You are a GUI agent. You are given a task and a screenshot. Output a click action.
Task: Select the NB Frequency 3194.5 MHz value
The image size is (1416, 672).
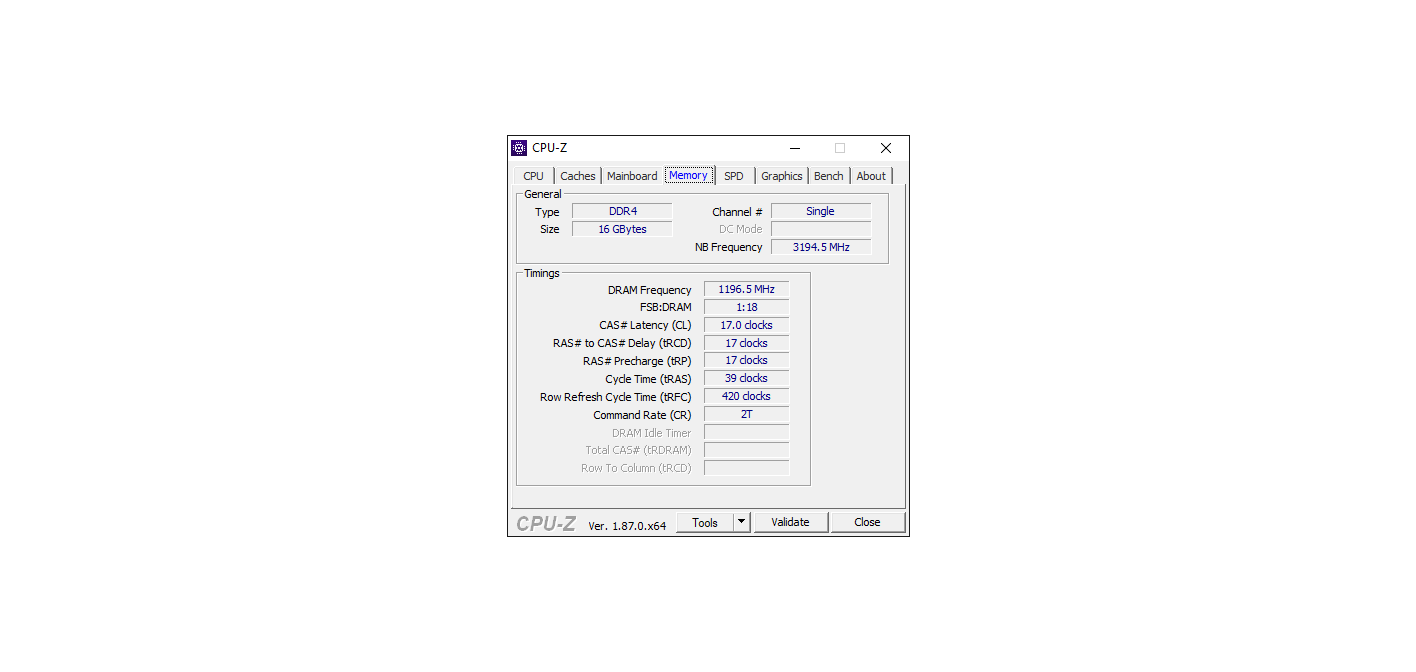tap(821, 247)
